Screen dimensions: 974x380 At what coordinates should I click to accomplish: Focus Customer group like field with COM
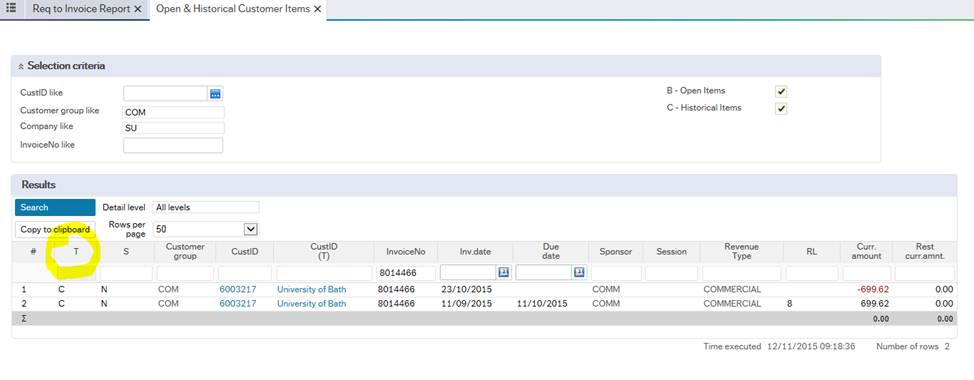(x=173, y=112)
